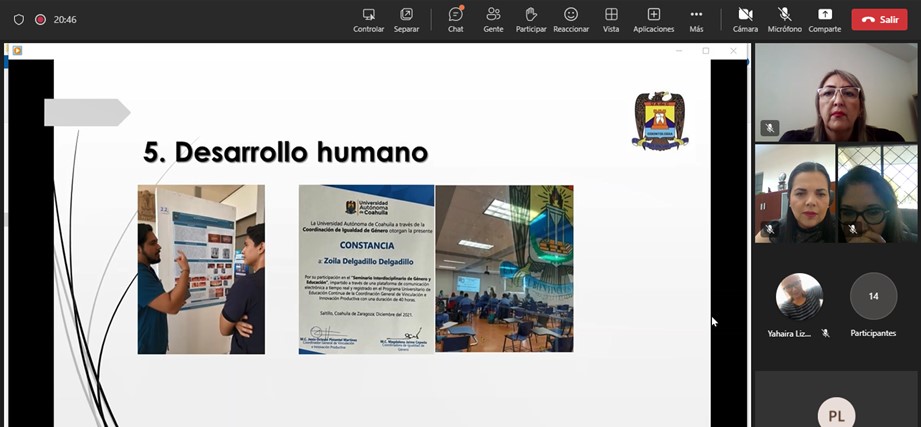Open the Vista layout options
Viewport: 921px width, 427px height.
(611, 18)
